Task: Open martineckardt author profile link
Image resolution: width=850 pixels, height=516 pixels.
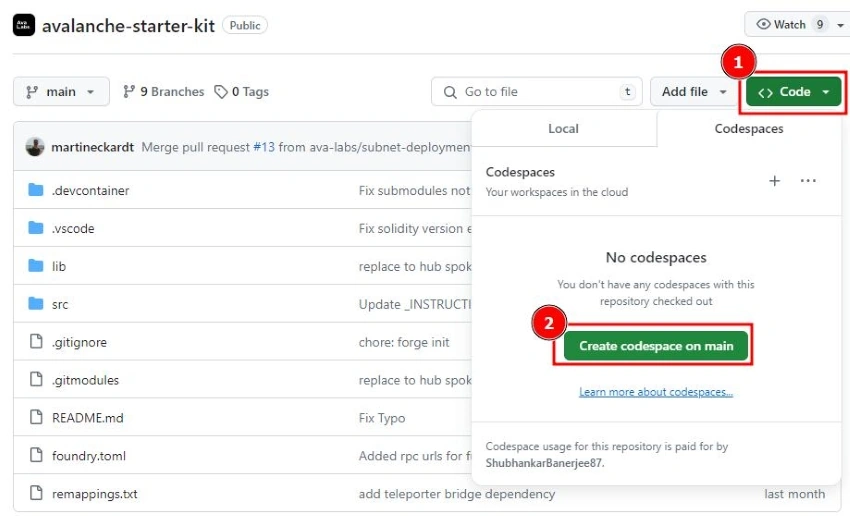Action: (x=93, y=147)
